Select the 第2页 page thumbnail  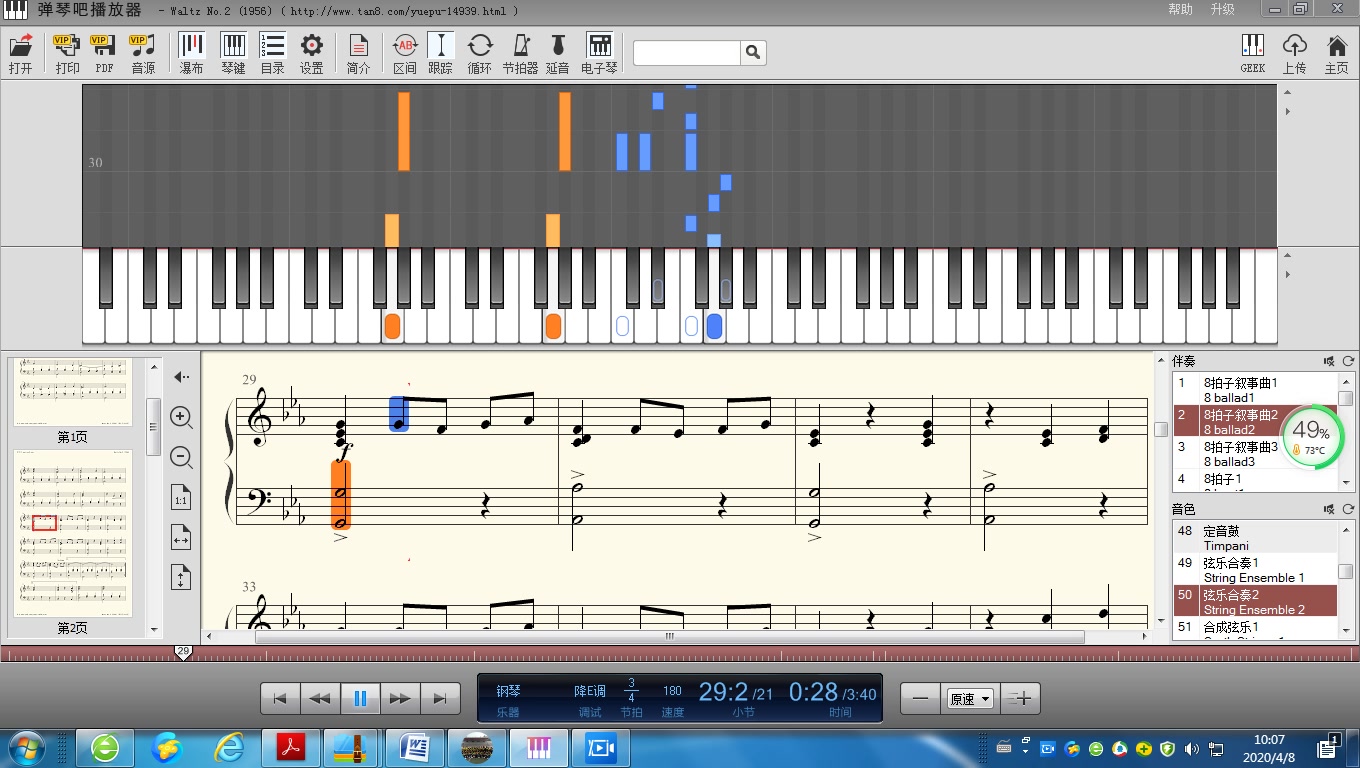pos(72,541)
